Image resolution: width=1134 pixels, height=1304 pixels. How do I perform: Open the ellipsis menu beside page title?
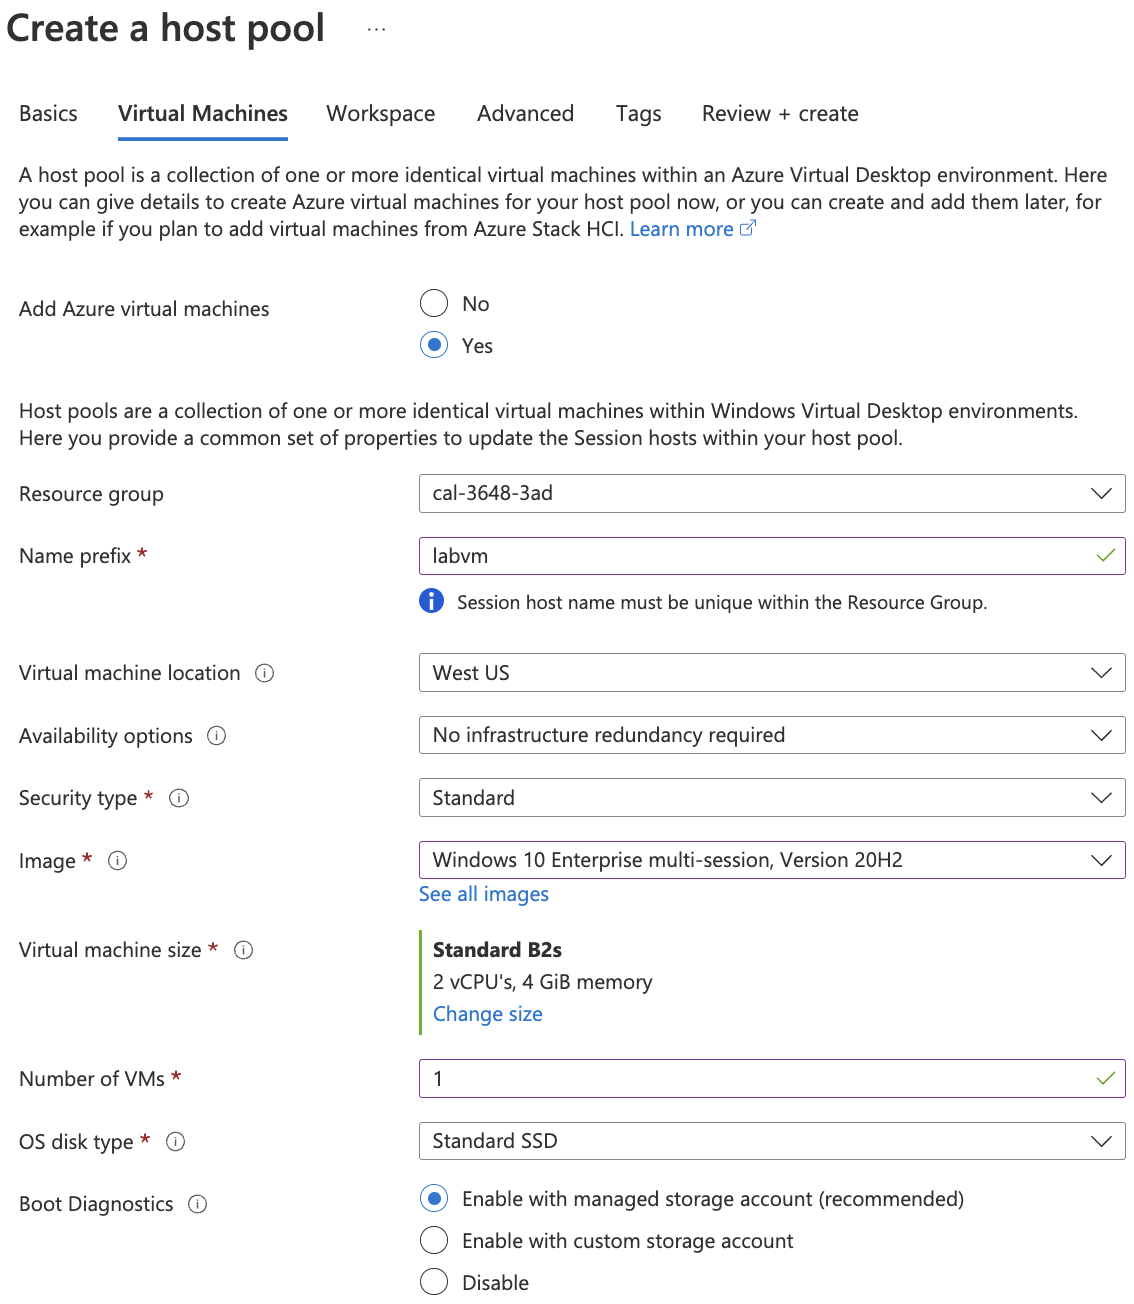coord(376,29)
